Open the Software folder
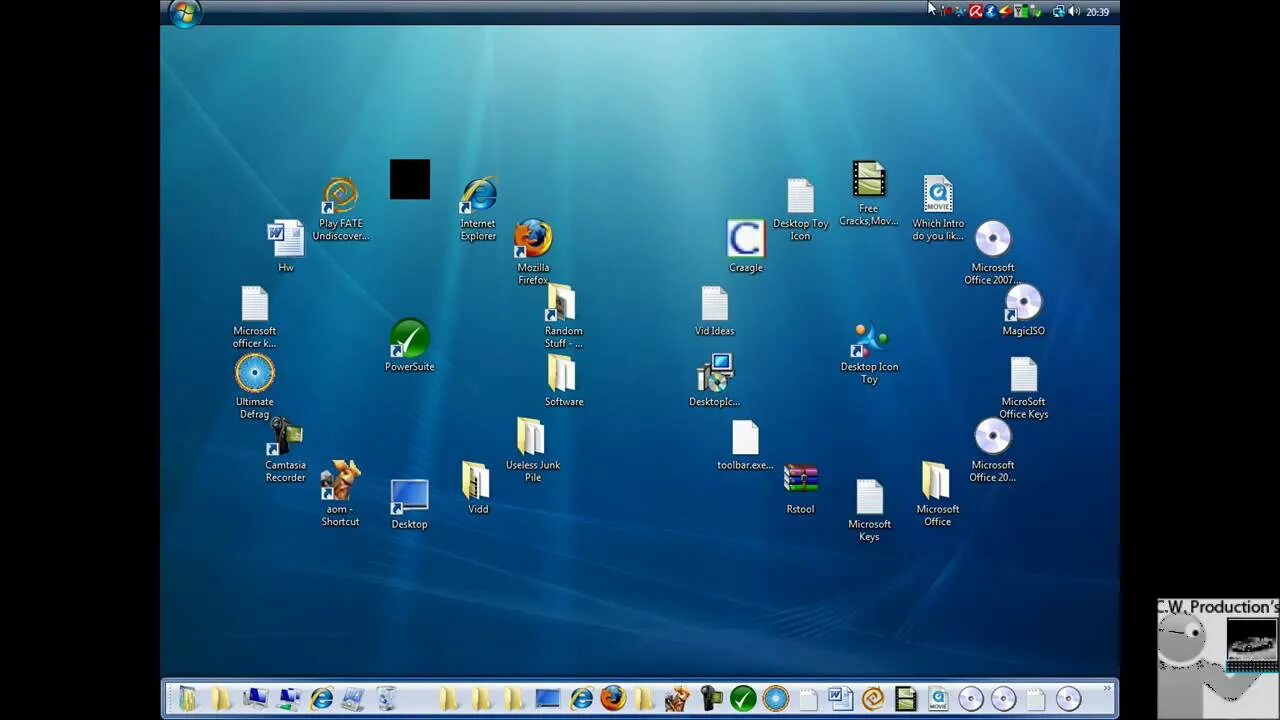Image resolution: width=1280 pixels, height=720 pixels. pyautogui.click(x=564, y=381)
